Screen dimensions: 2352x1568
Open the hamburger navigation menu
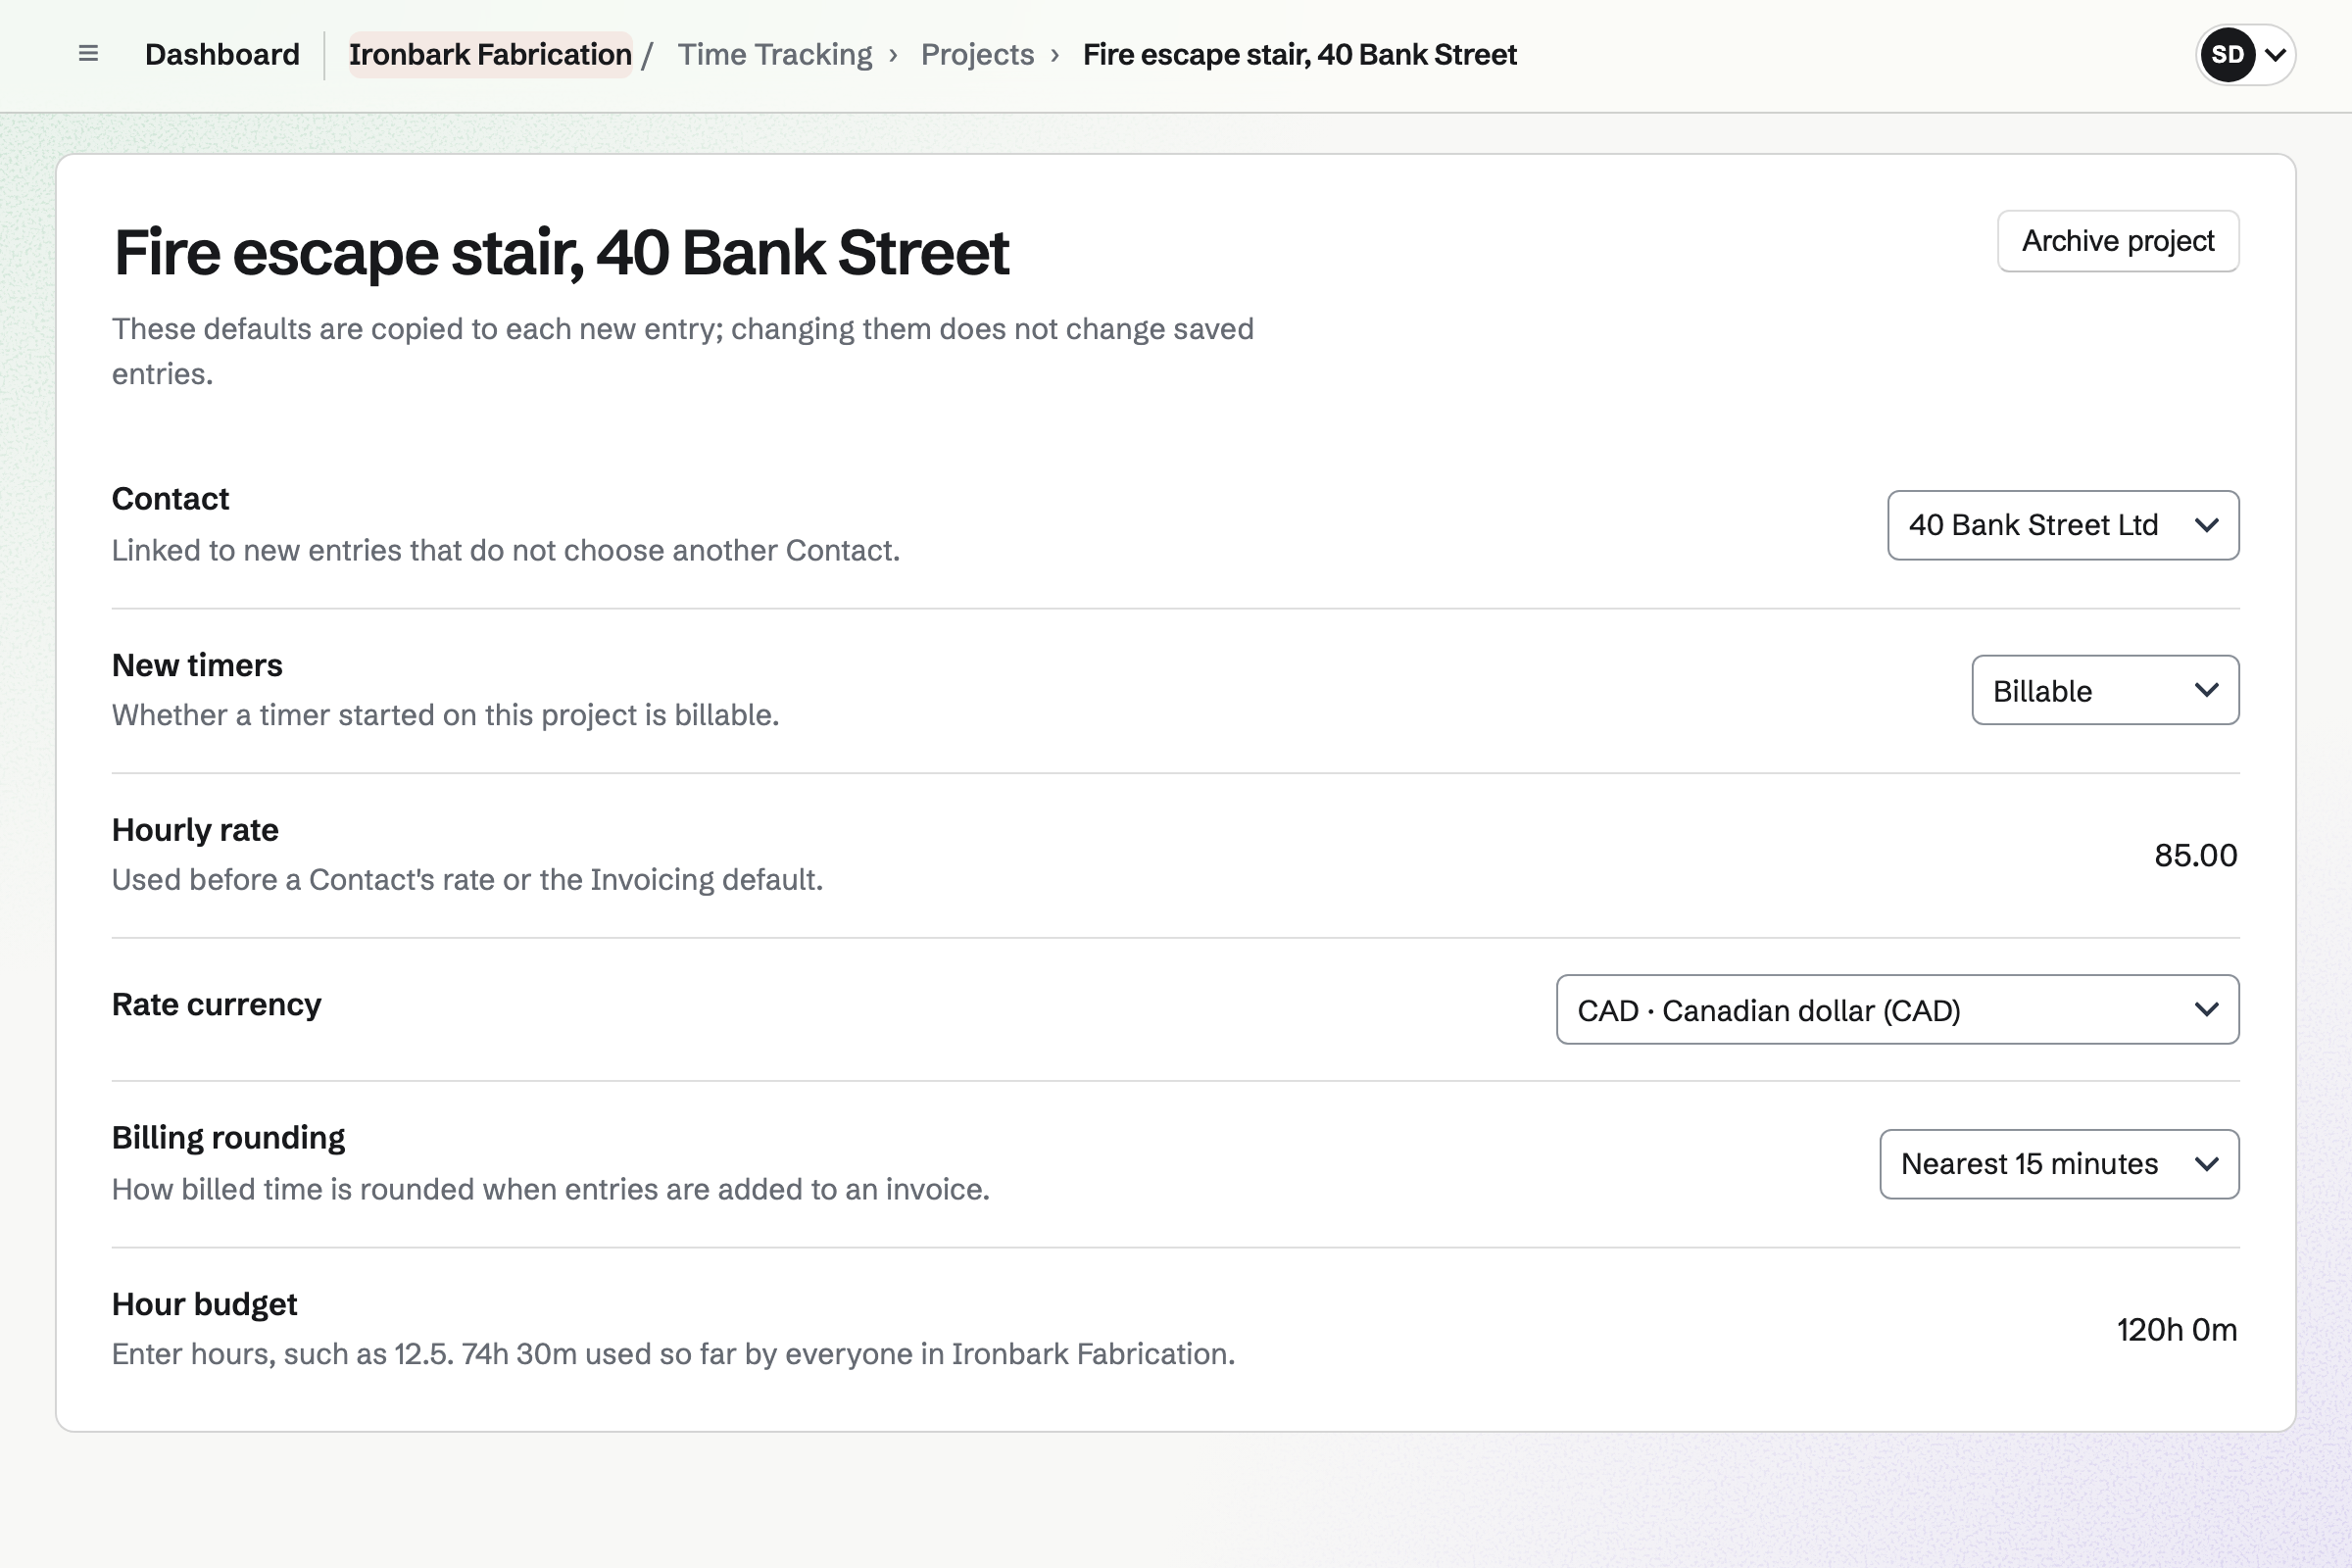tap(88, 54)
